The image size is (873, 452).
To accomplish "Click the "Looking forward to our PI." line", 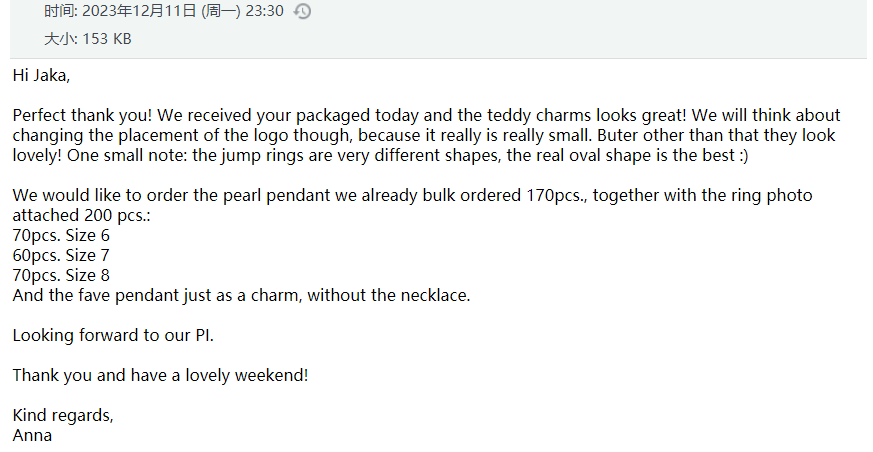I will [x=113, y=335].
